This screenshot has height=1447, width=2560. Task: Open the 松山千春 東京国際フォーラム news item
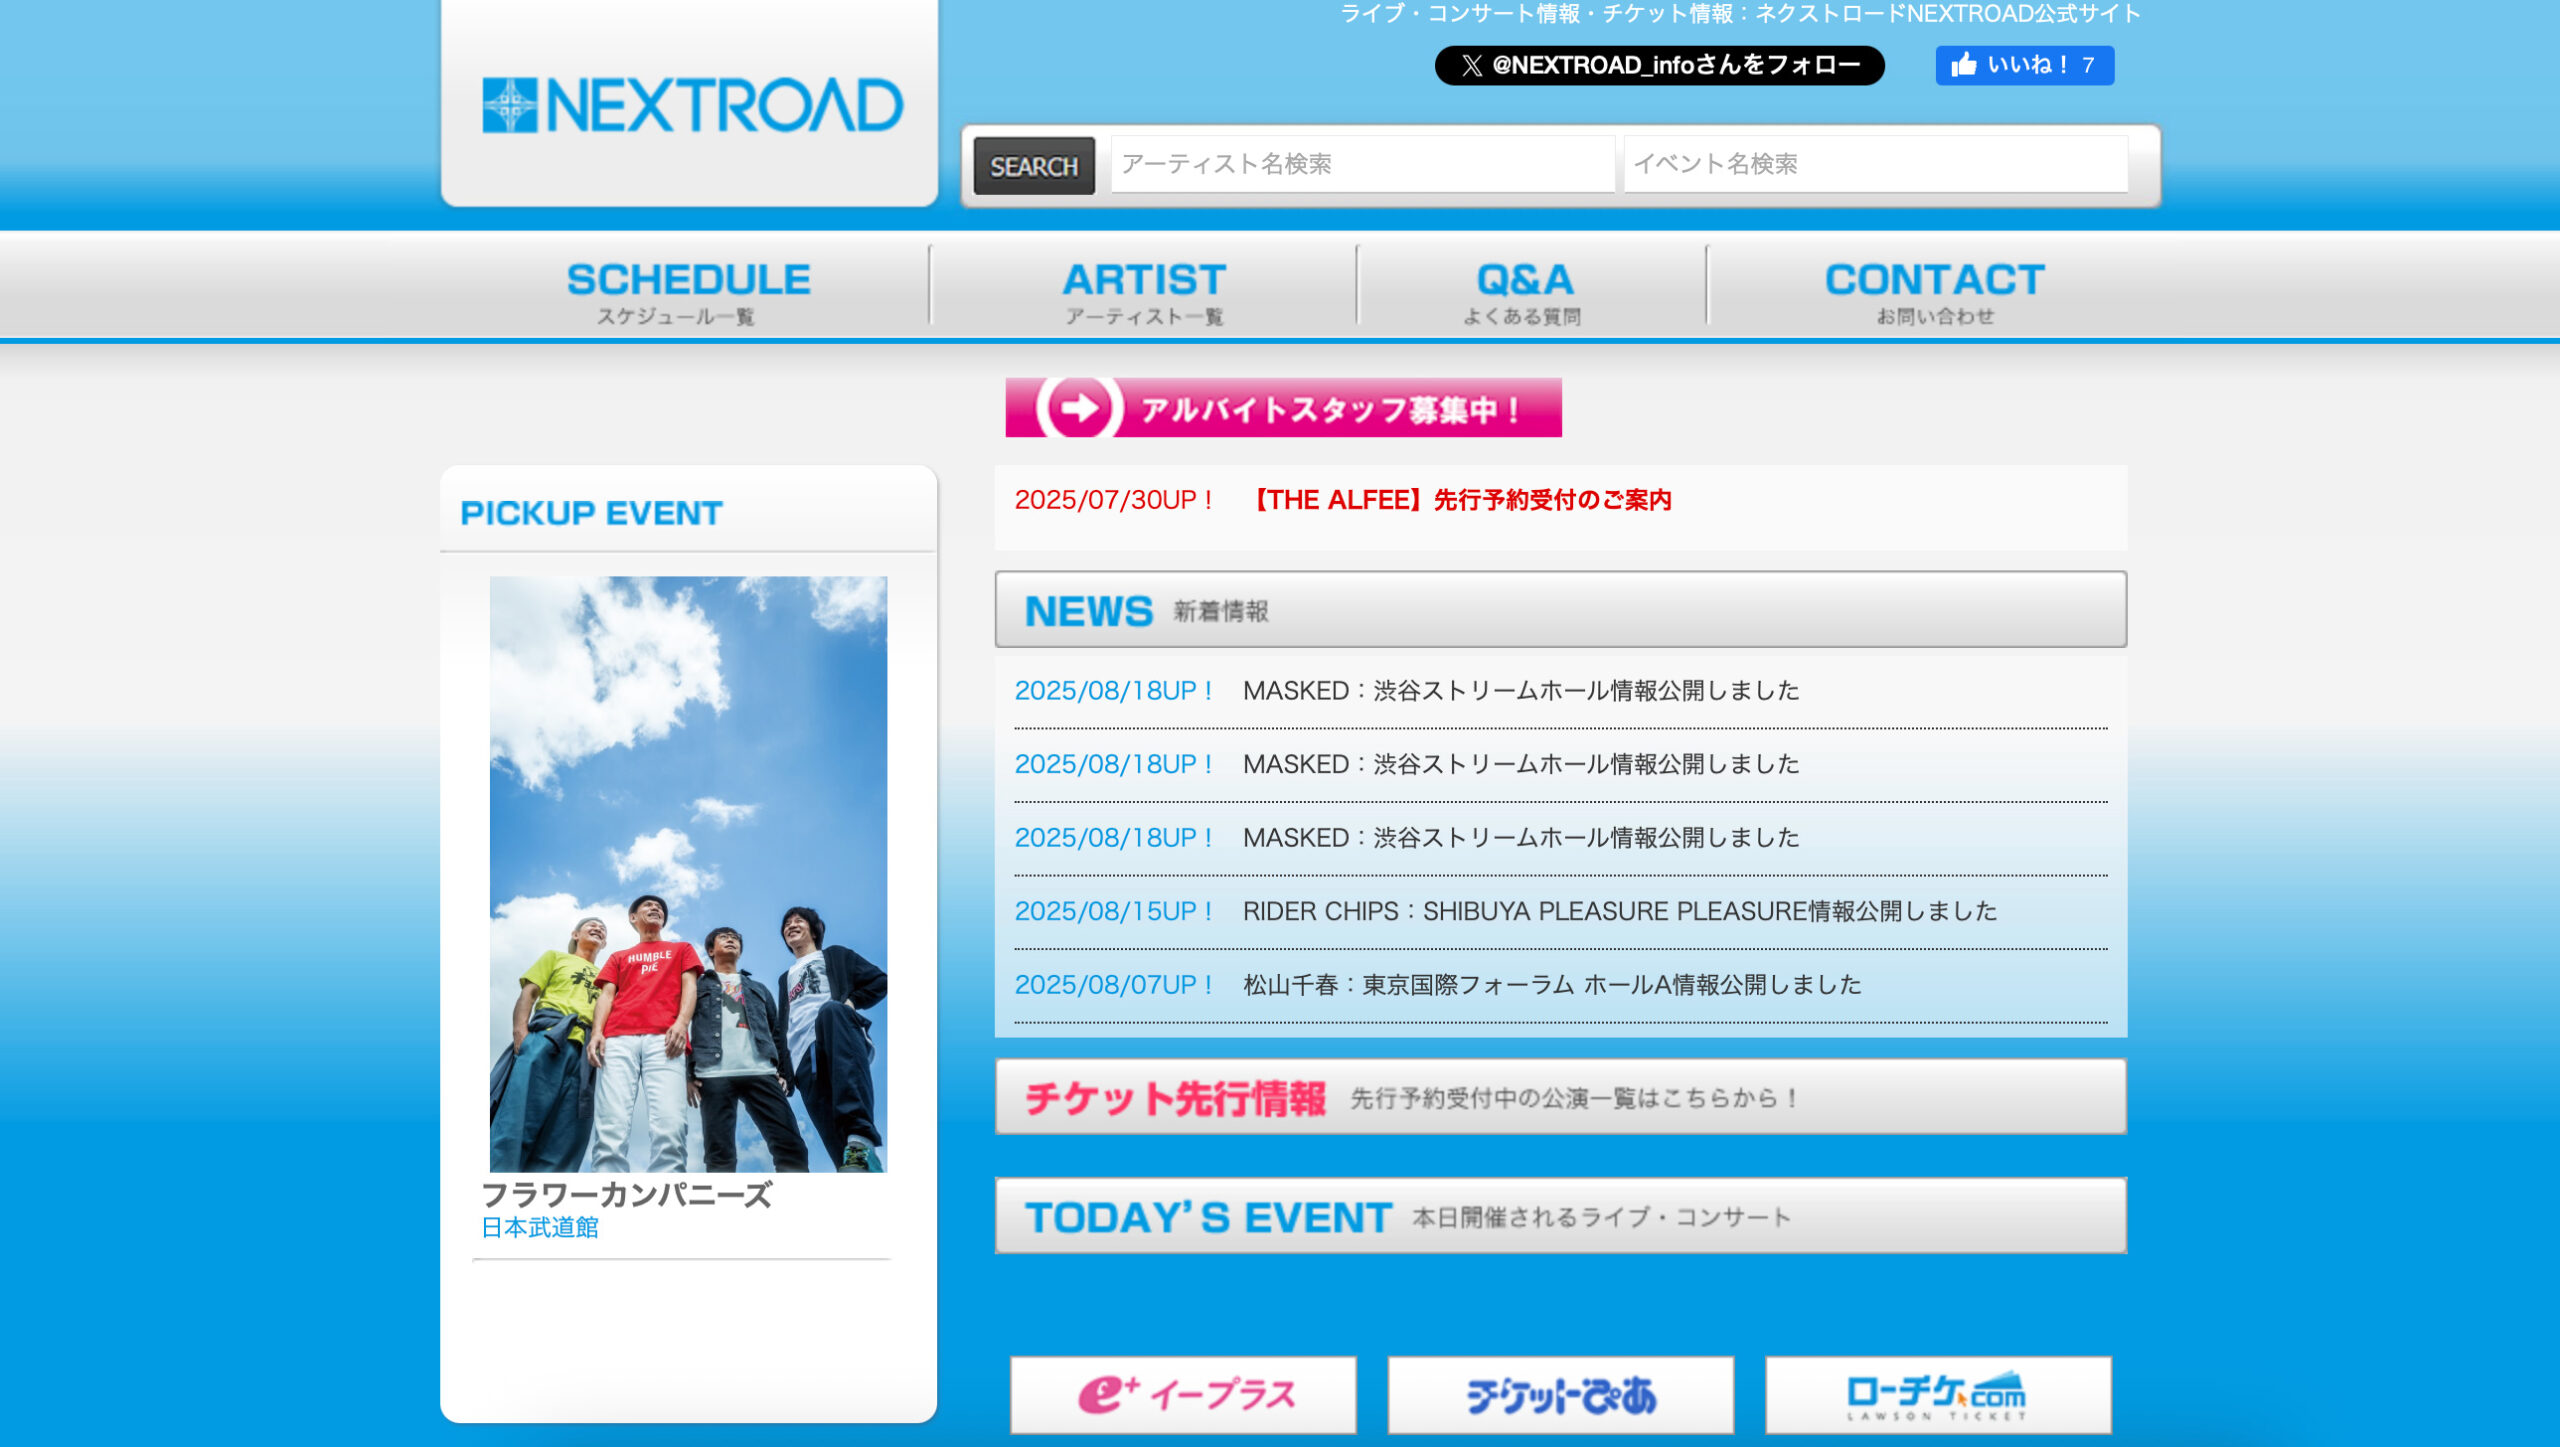point(1551,985)
